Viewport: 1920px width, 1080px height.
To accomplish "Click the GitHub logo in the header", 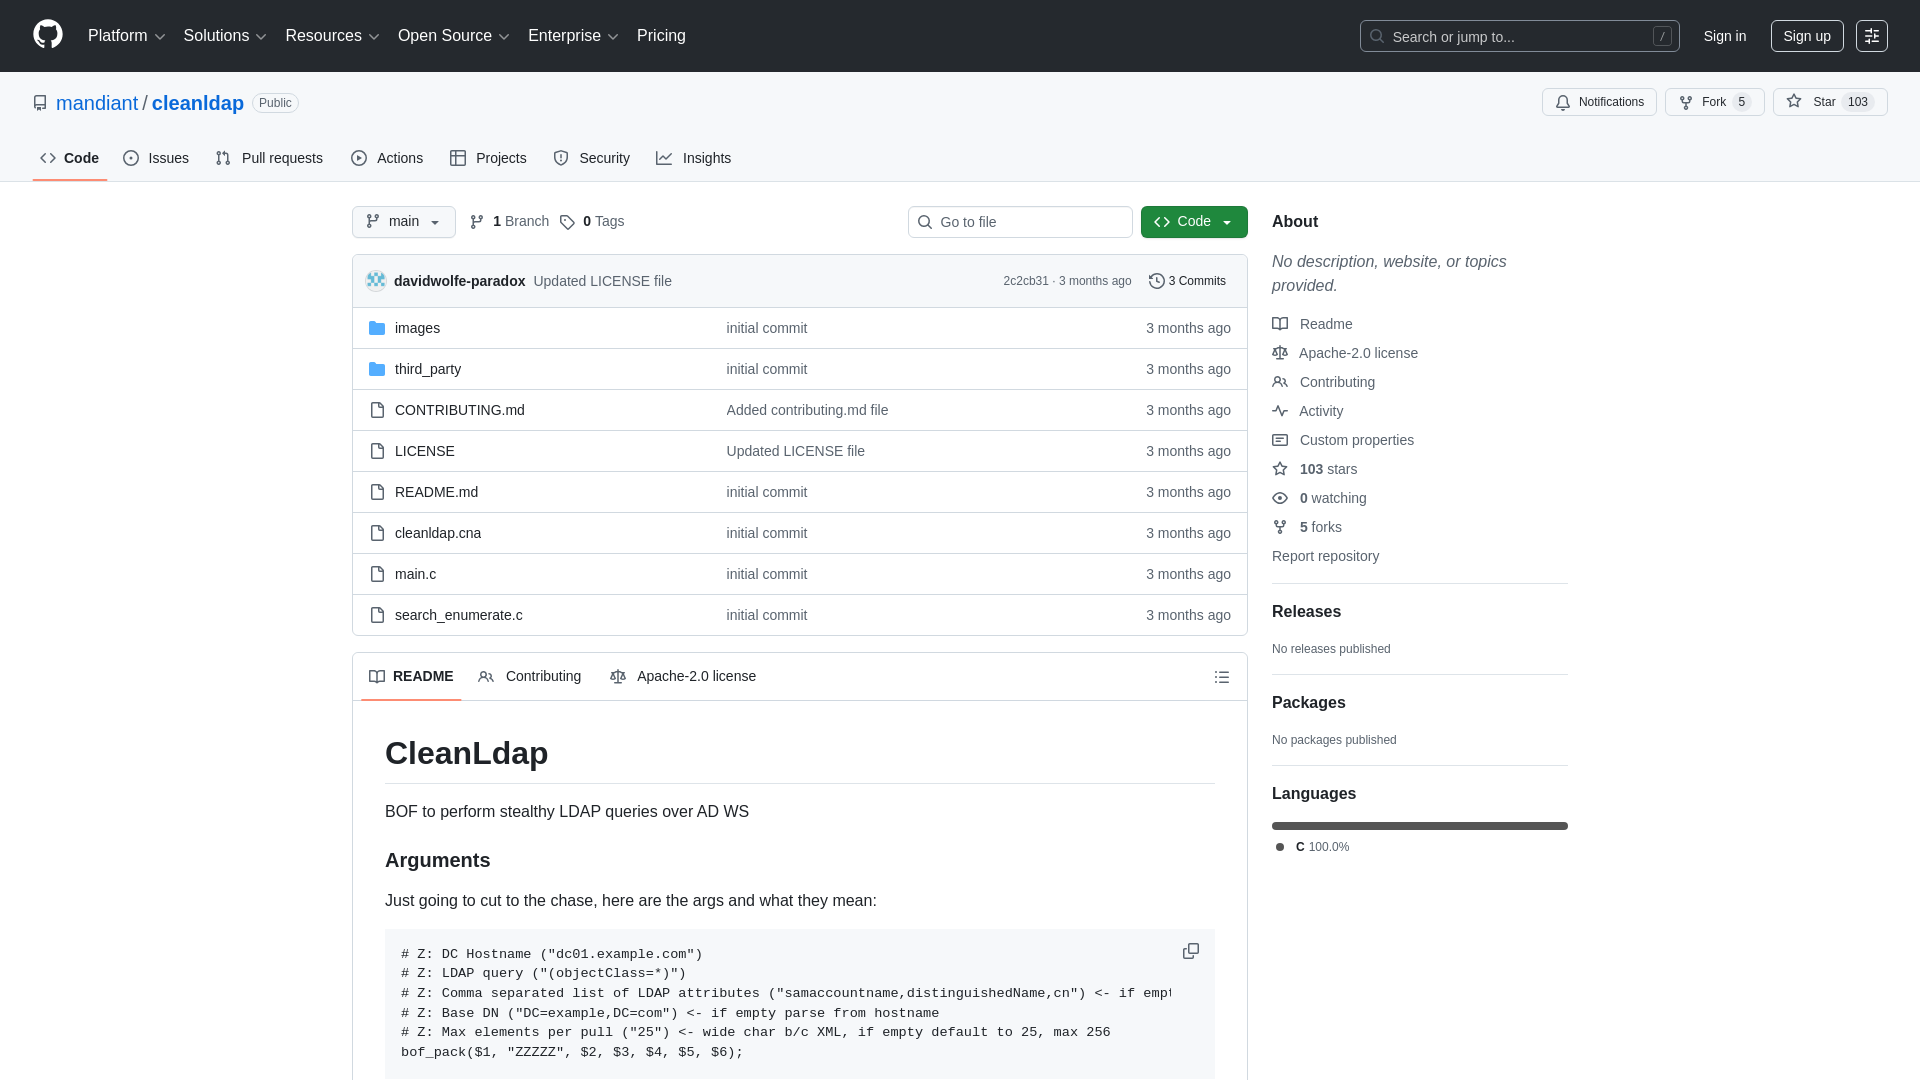I will [x=47, y=36].
